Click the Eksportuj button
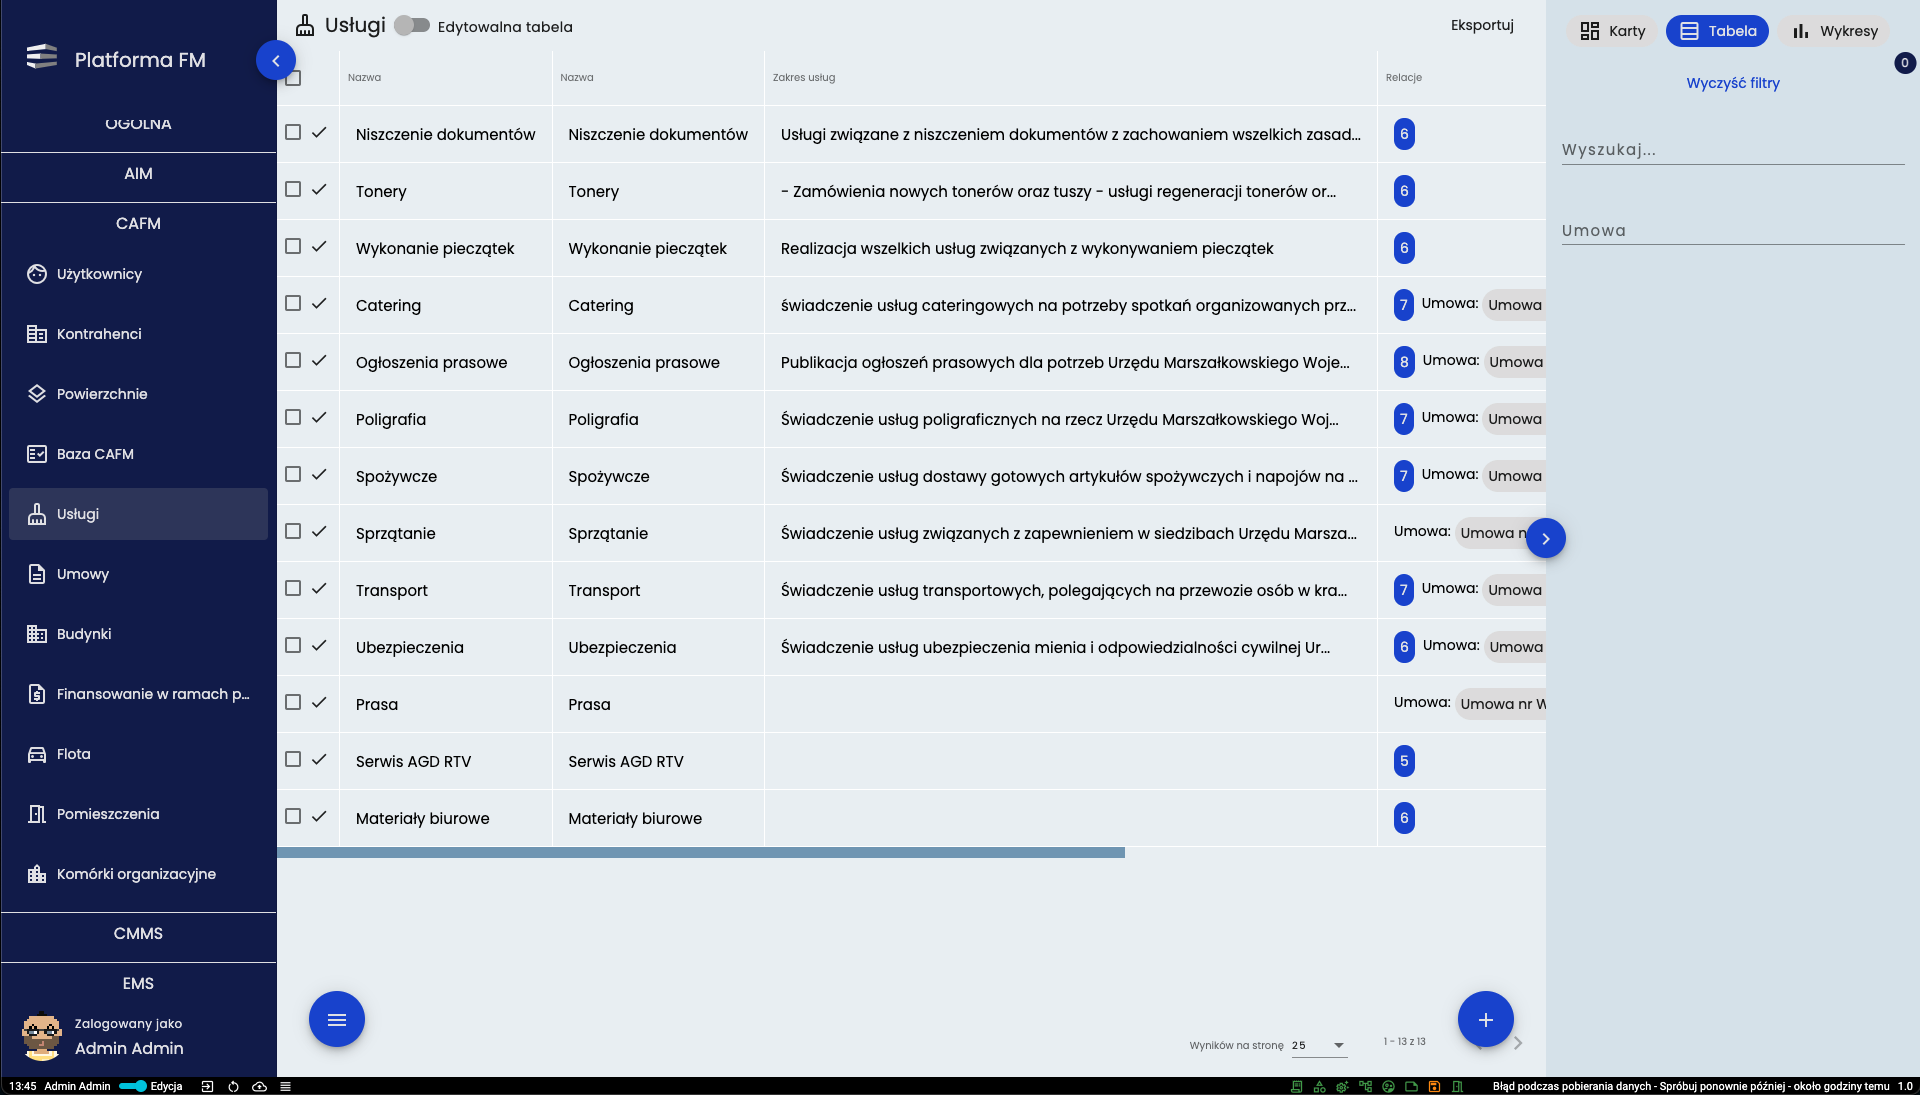The width and height of the screenshot is (1920, 1095). coord(1482,25)
